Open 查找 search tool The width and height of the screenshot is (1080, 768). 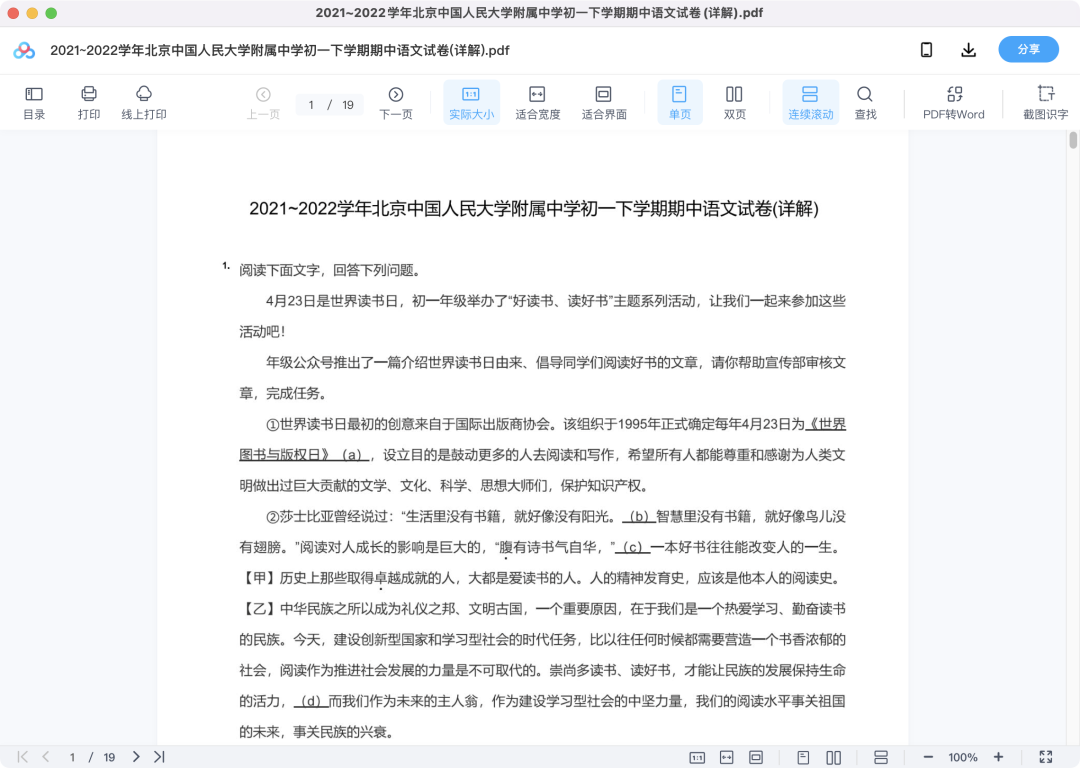click(x=865, y=103)
